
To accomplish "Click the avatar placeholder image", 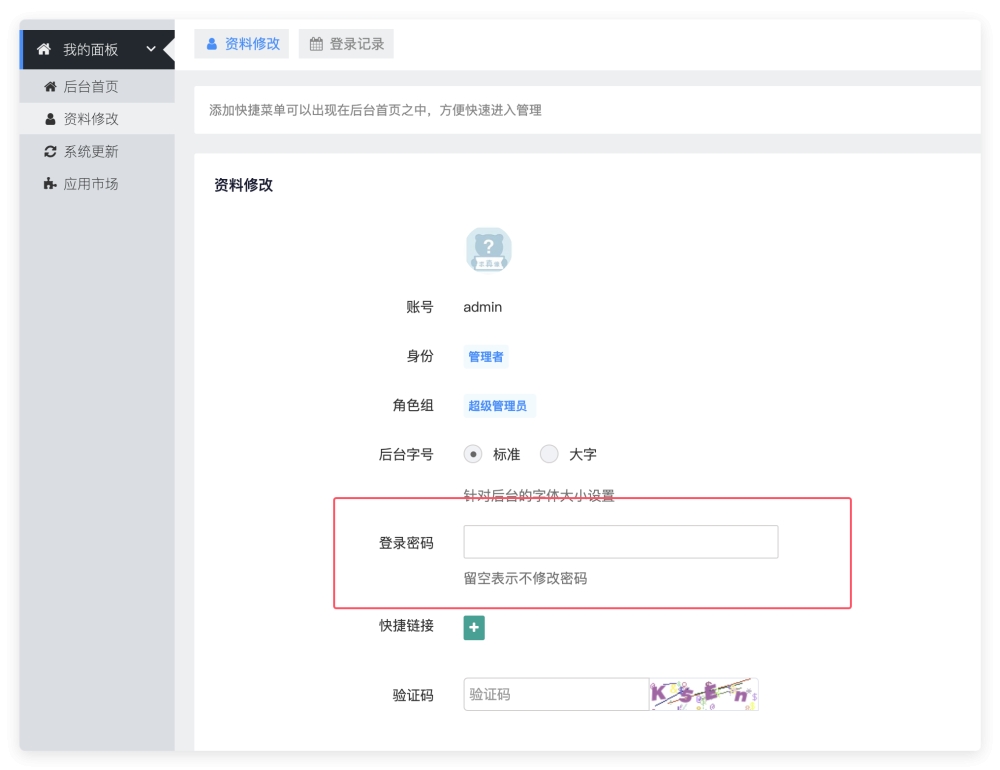I will pyautogui.click(x=489, y=249).
